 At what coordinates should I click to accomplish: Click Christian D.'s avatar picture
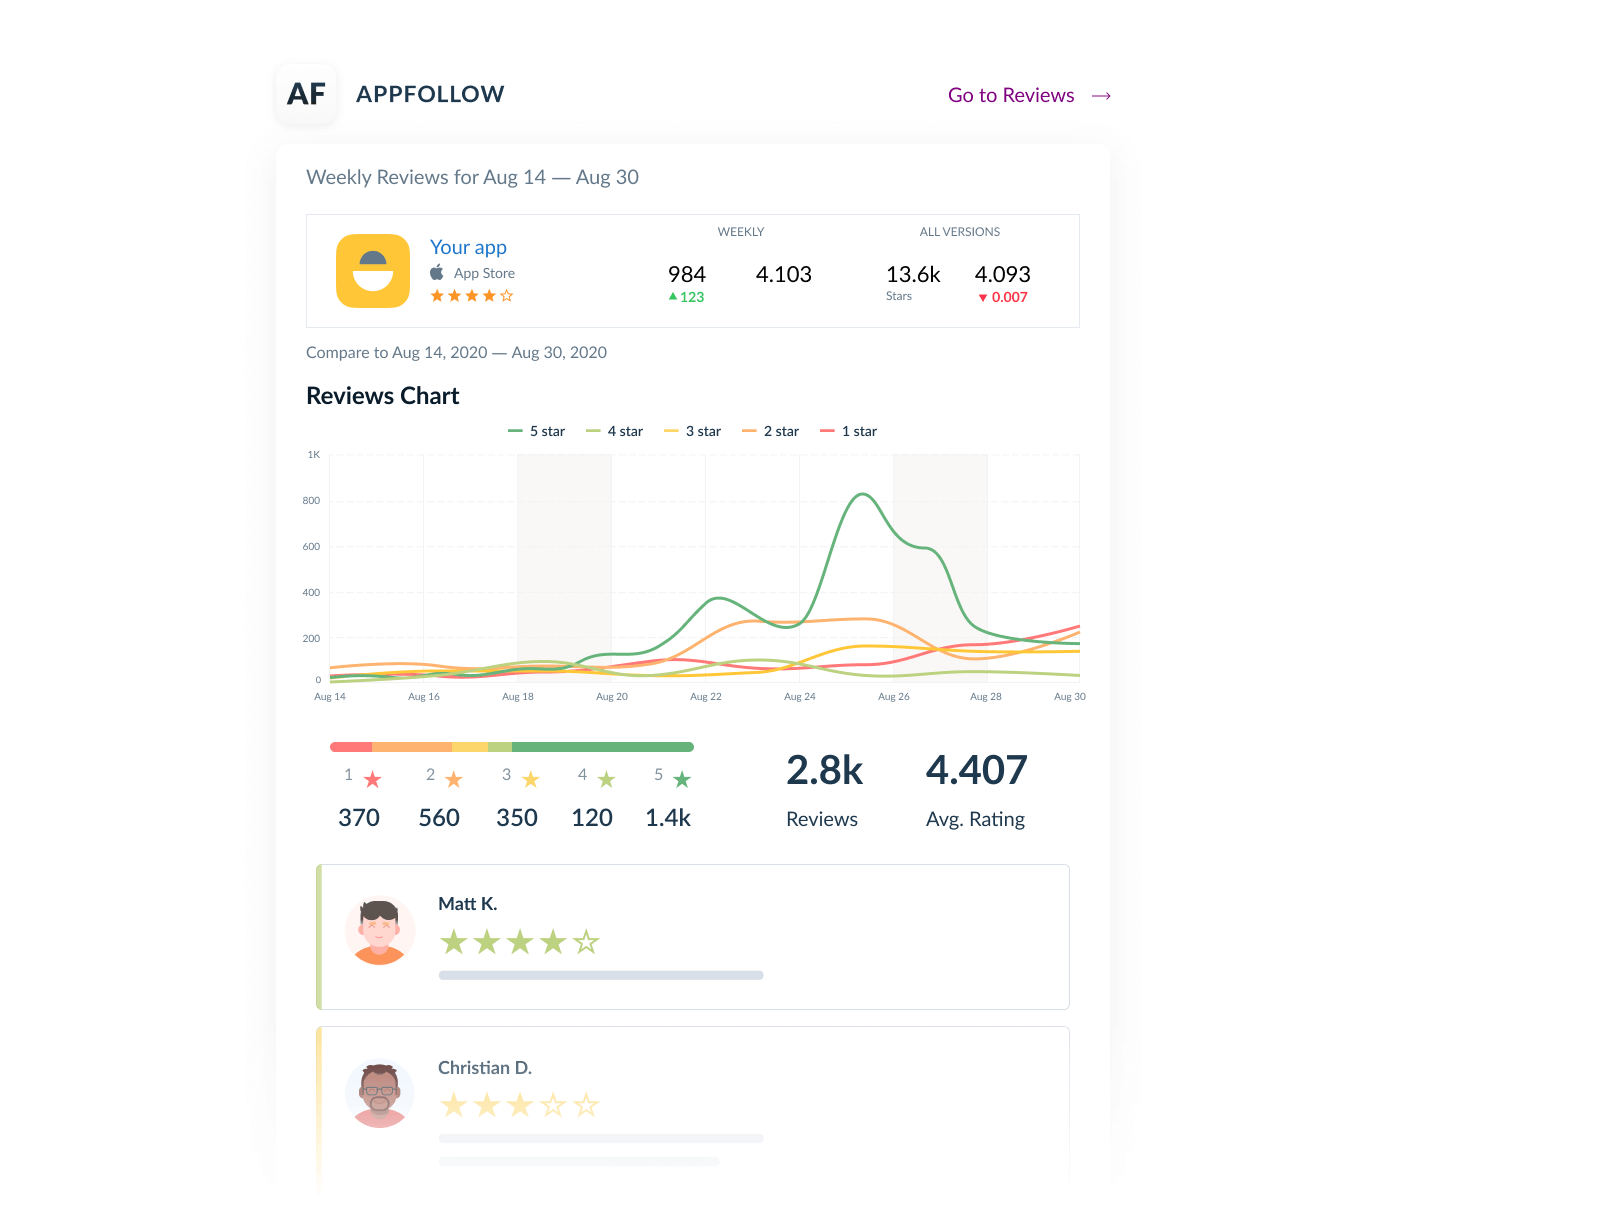pyautogui.click(x=380, y=1094)
